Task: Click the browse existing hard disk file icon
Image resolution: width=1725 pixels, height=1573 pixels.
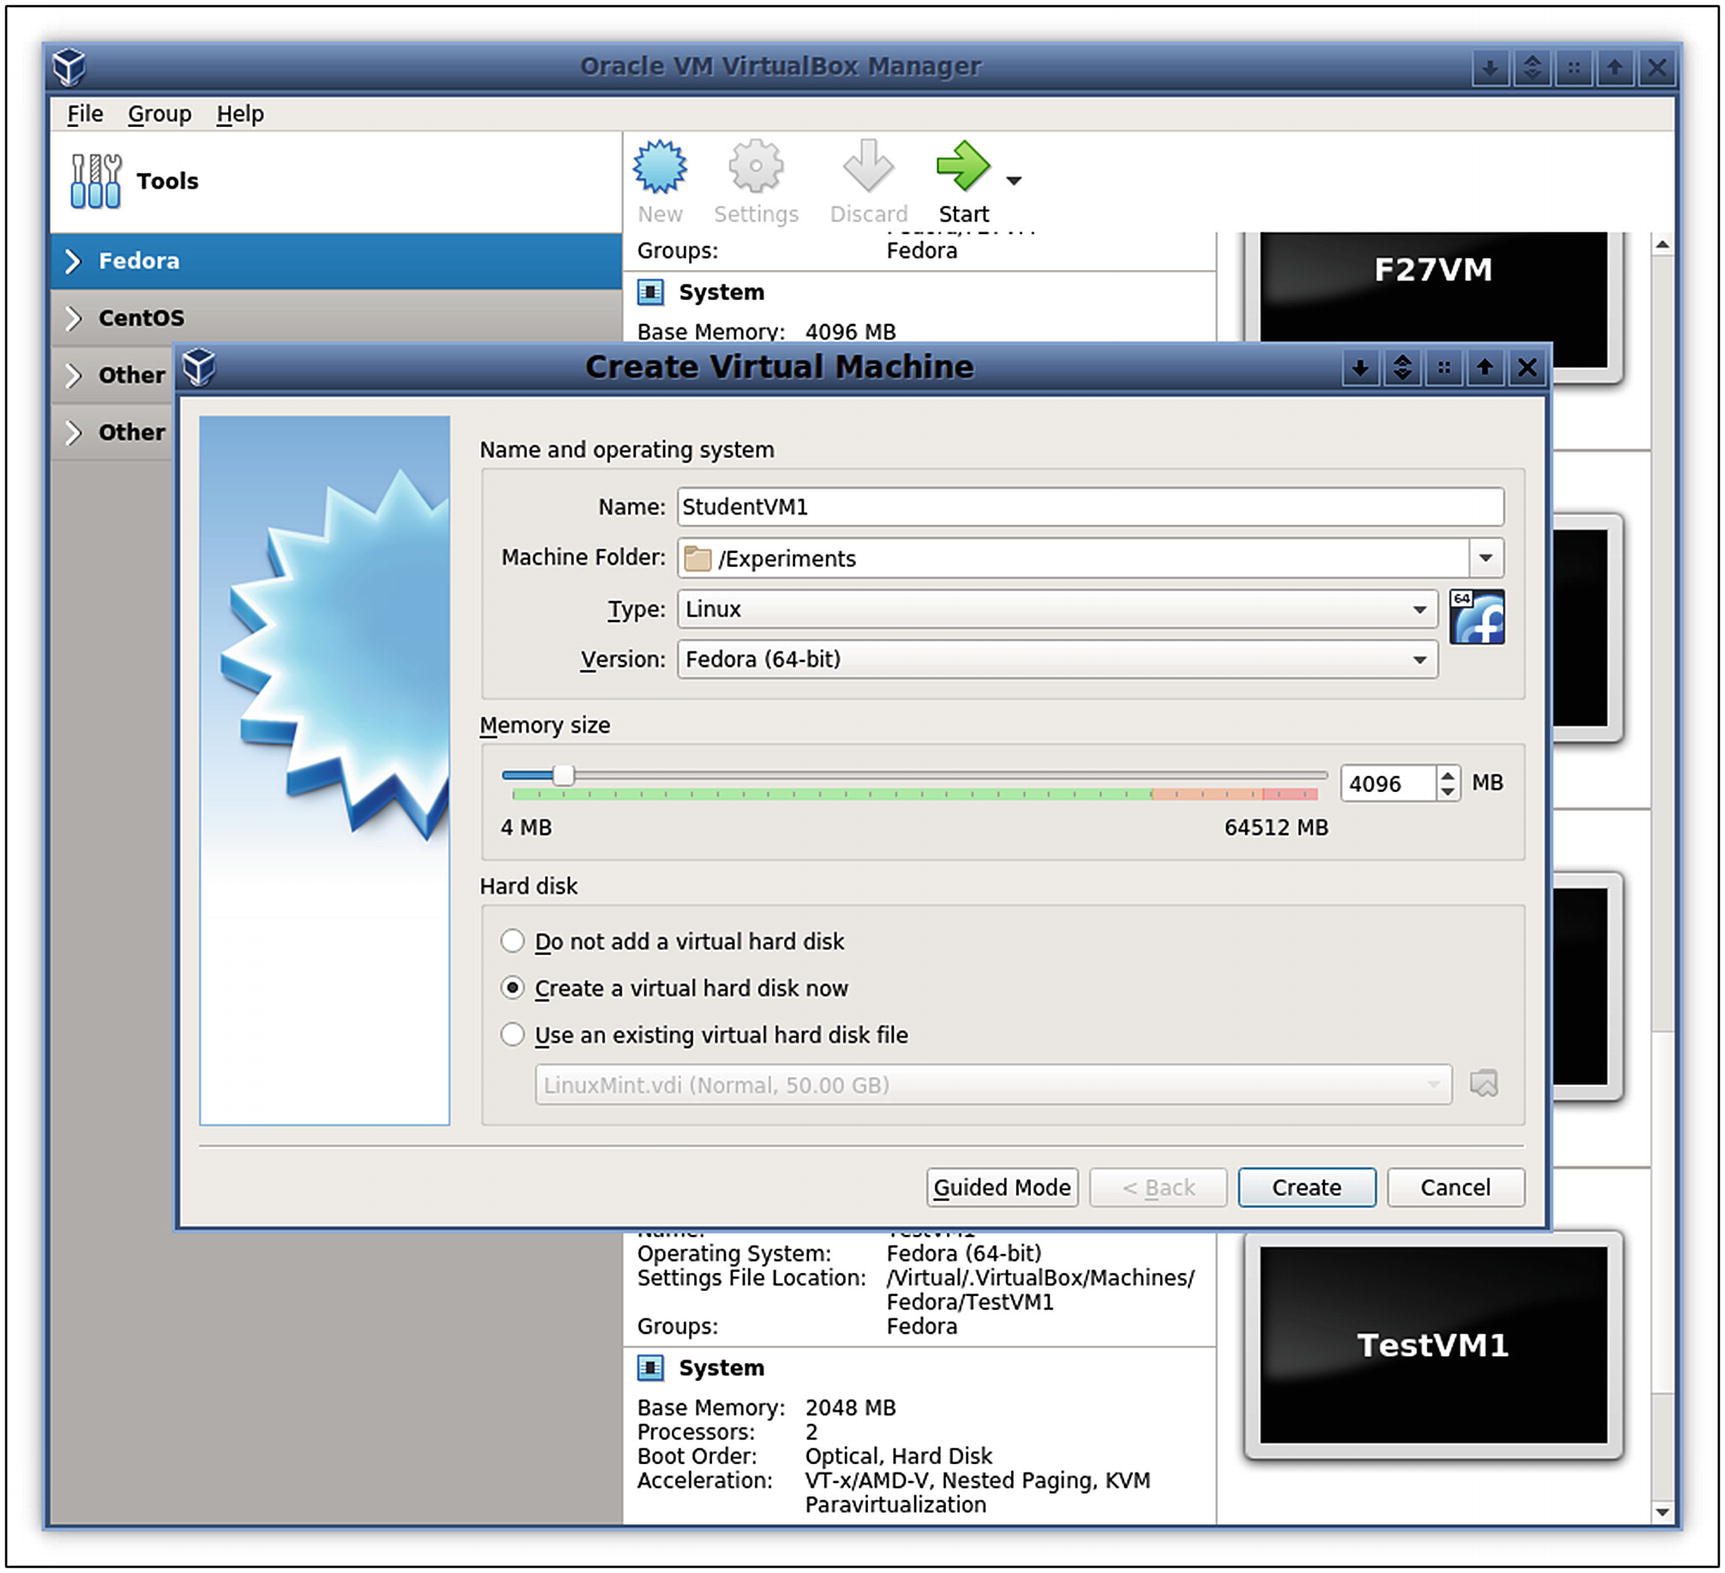Action: click(1484, 1084)
